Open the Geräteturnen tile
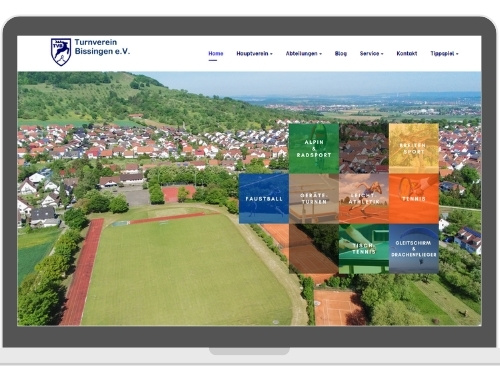The image size is (500, 366). tap(314, 198)
